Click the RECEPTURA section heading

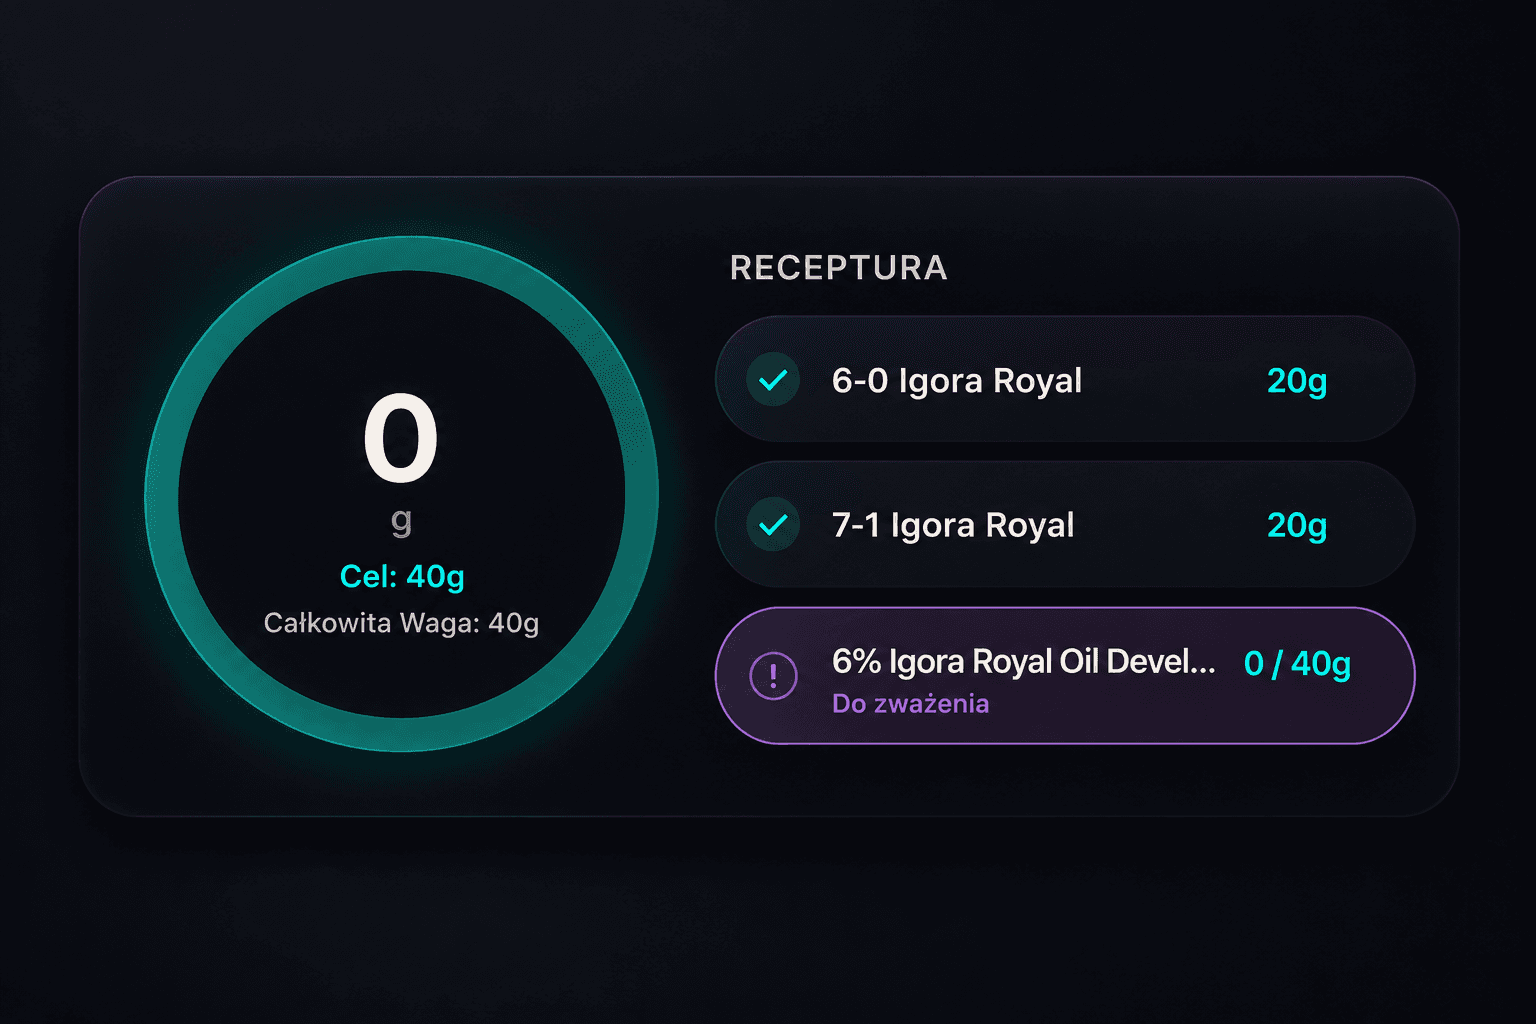point(838,268)
